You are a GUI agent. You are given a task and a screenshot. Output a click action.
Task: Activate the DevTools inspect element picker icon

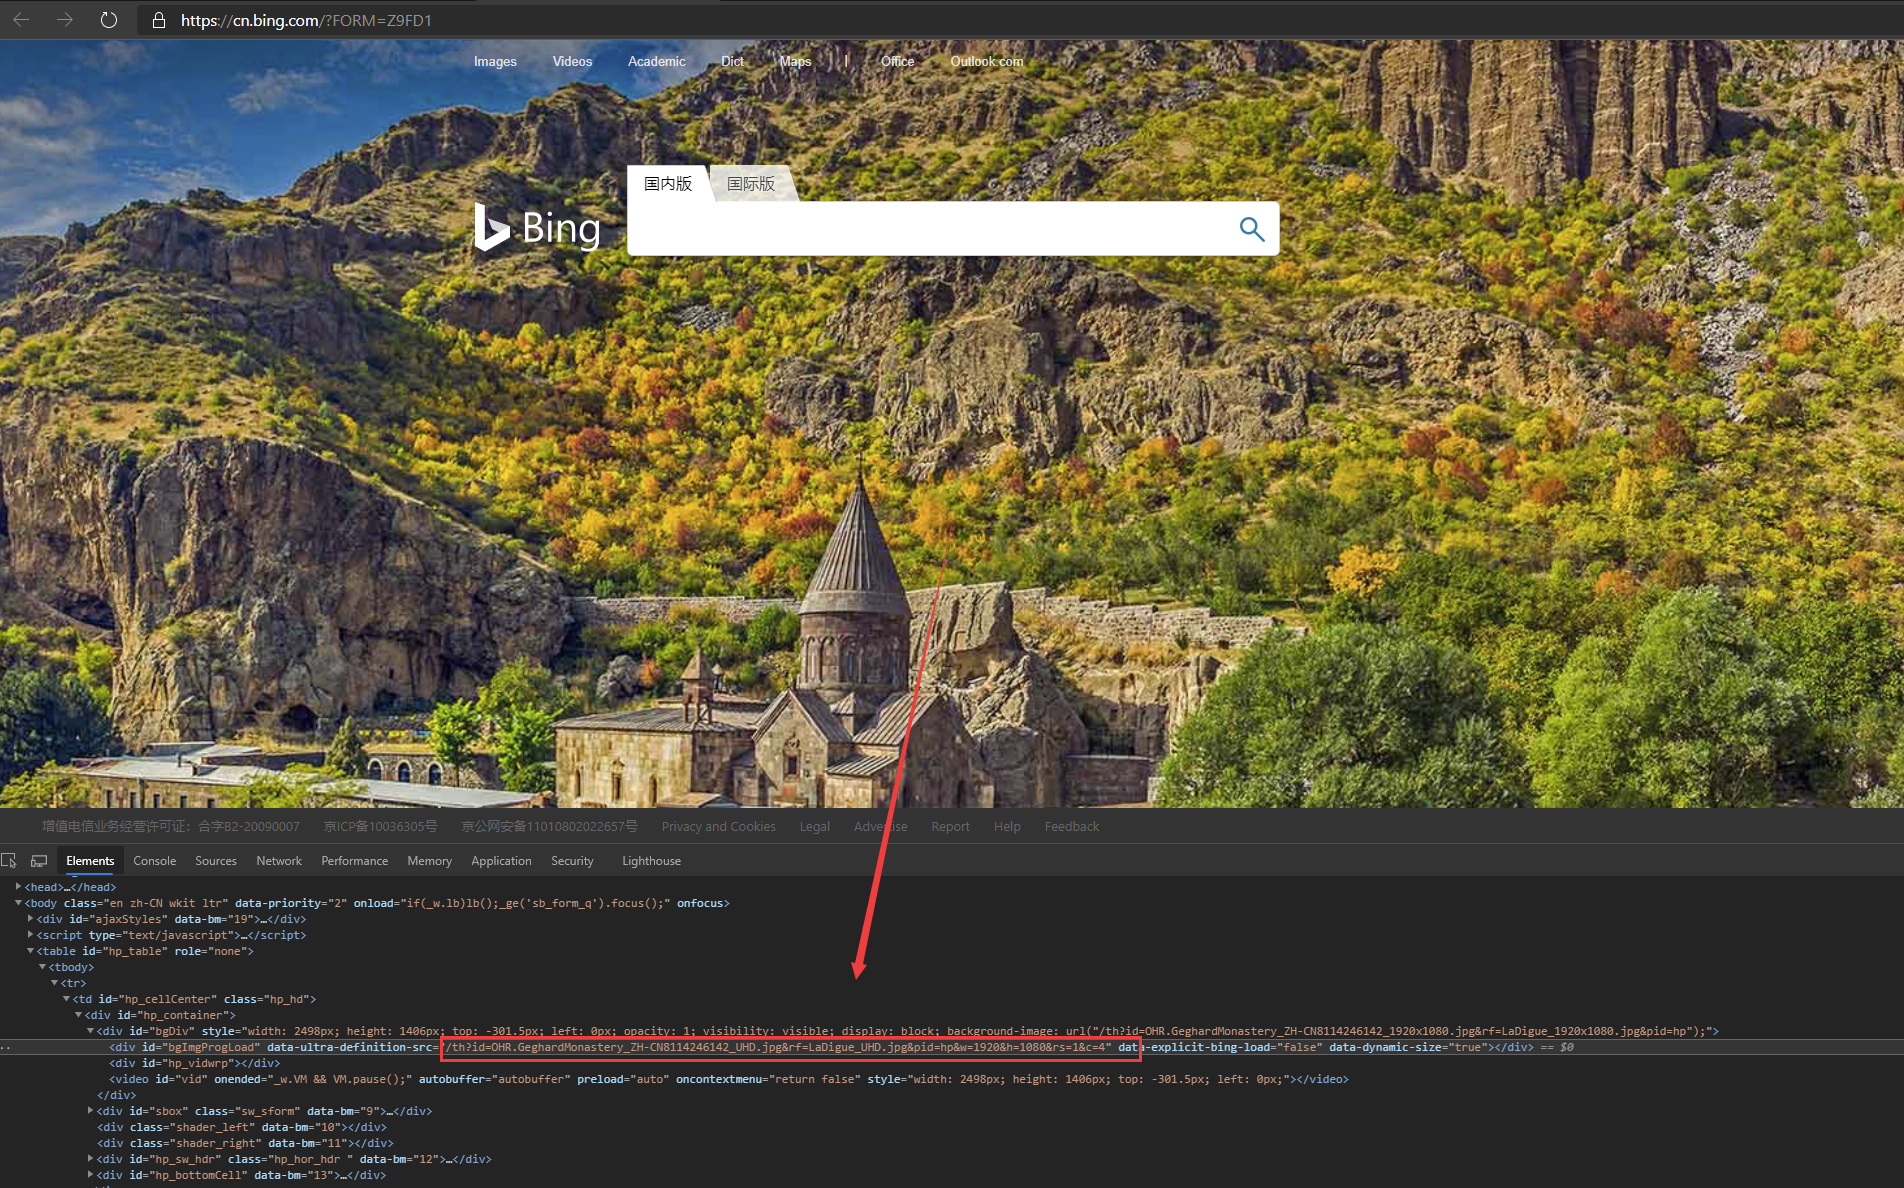click(x=10, y=860)
